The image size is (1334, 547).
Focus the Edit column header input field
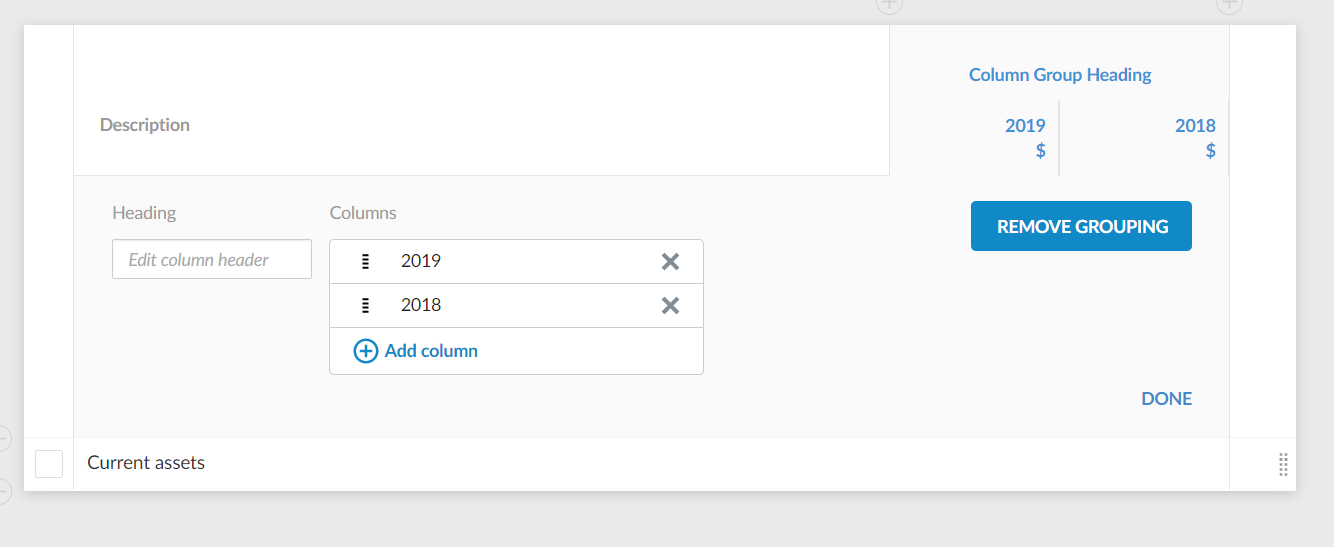click(212, 259)
